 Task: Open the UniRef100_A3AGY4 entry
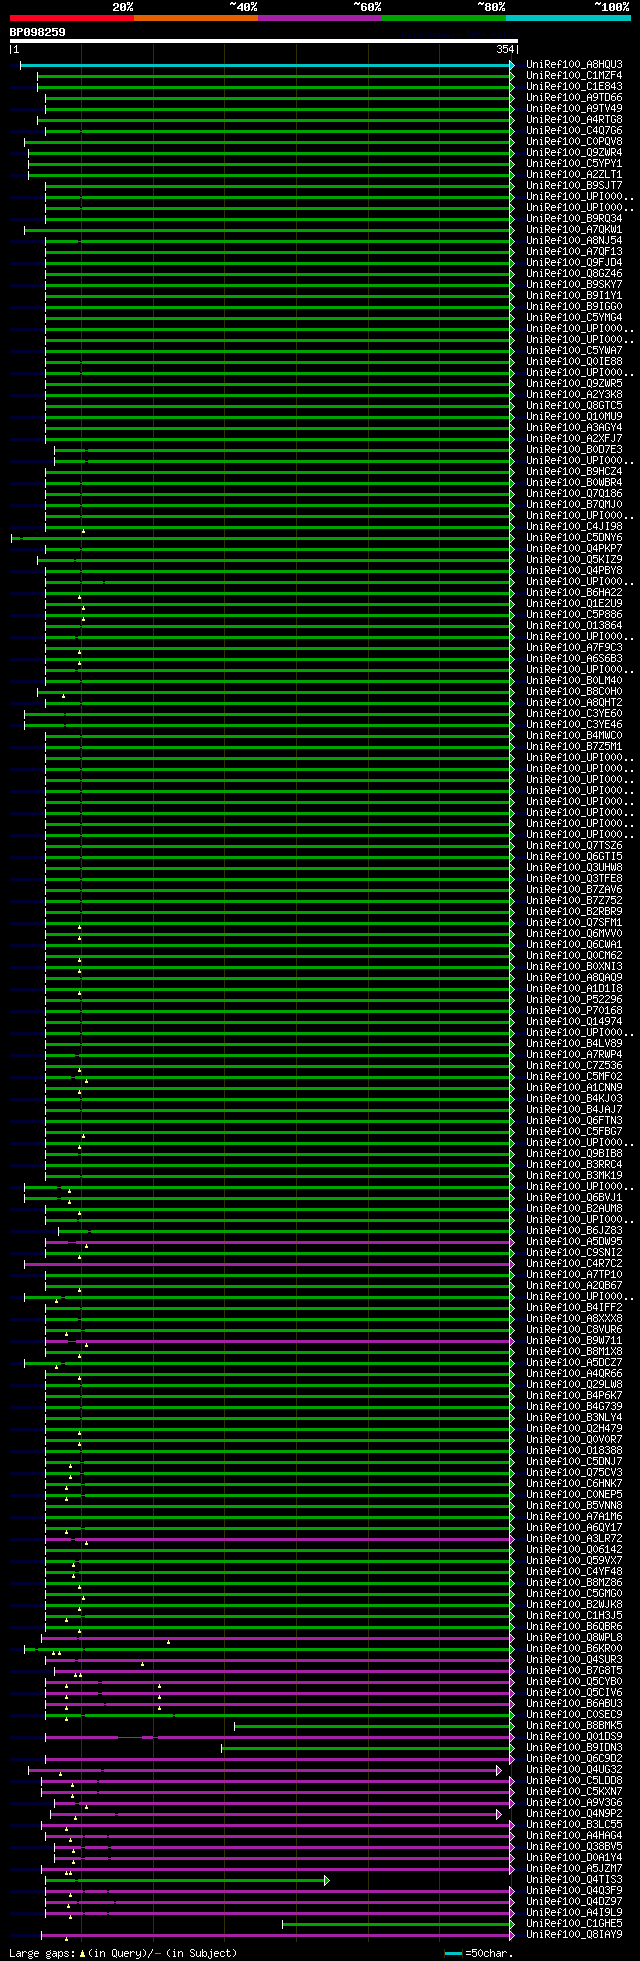point(574,427)
